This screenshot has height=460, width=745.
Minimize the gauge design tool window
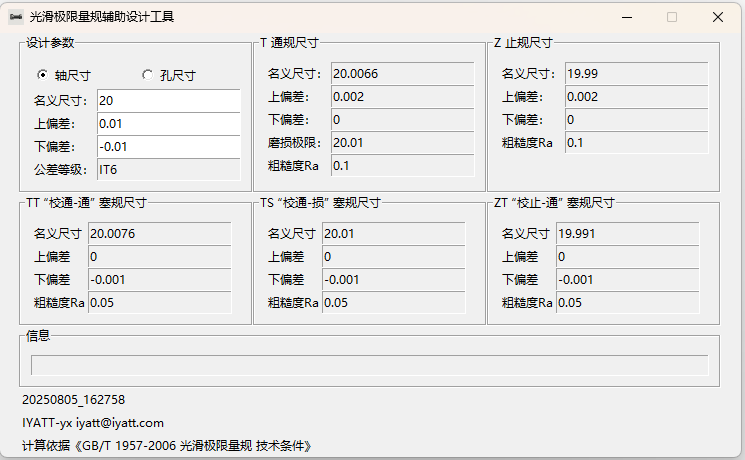627,18
